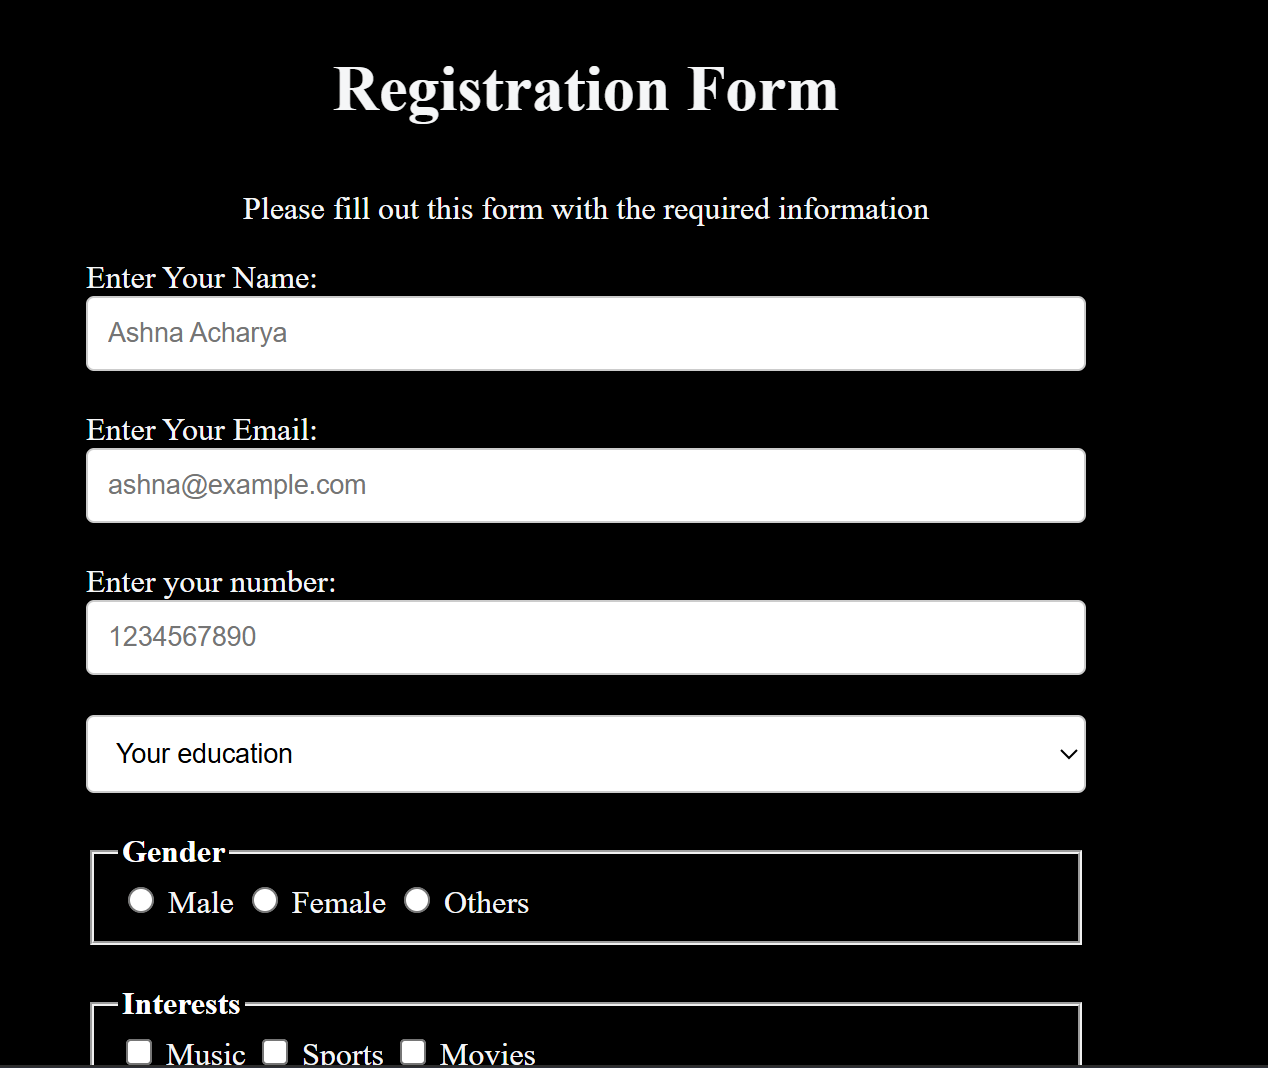Screen dimensions: 1268x1068
Task: Click the Enter Your Email label
Action: click(x=200, y=430)
